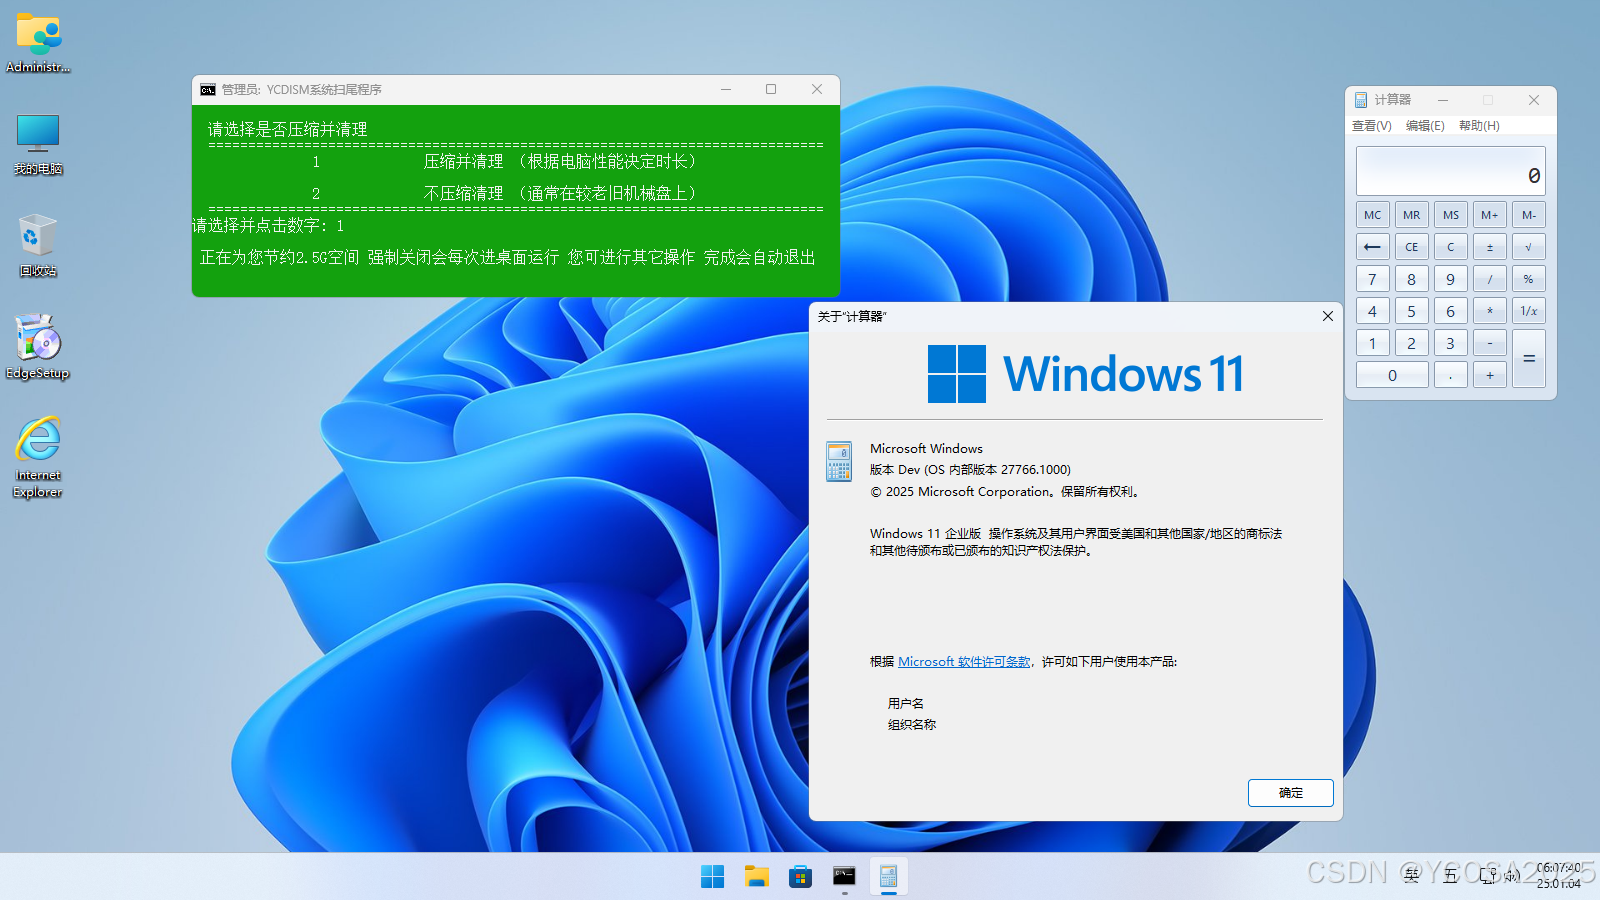
Task: Click the calculator title bar icon
Action: tap(1361, 100)
